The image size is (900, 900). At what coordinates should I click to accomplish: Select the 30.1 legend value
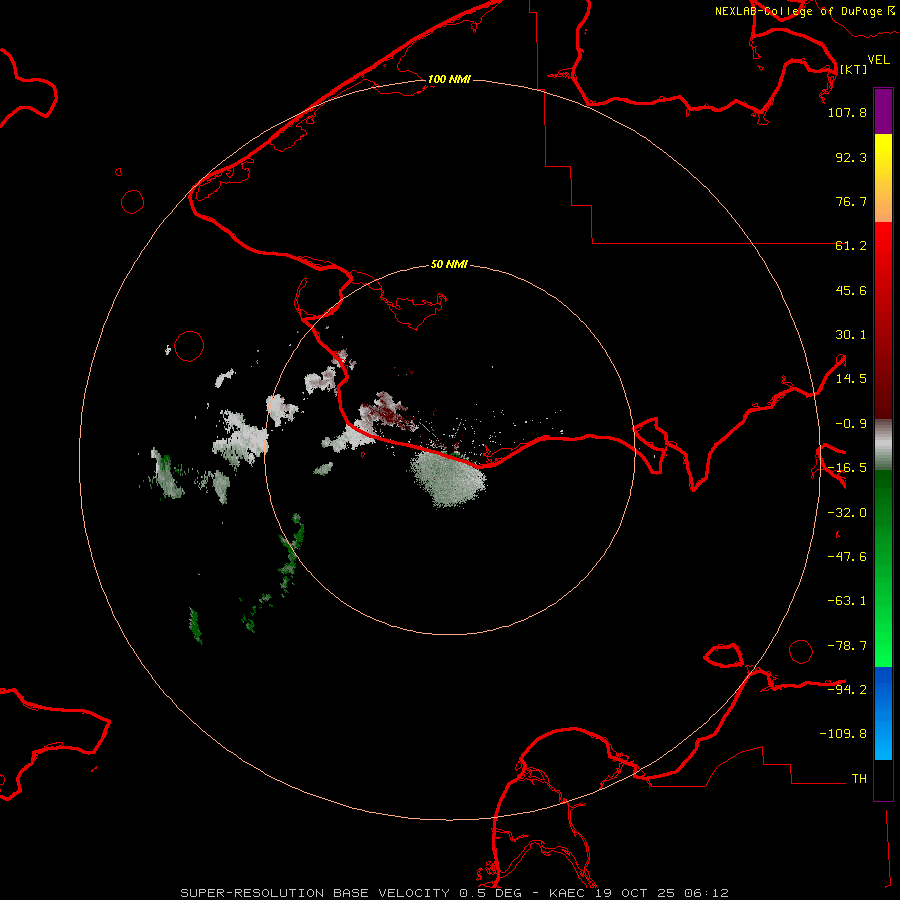(851, 335)
